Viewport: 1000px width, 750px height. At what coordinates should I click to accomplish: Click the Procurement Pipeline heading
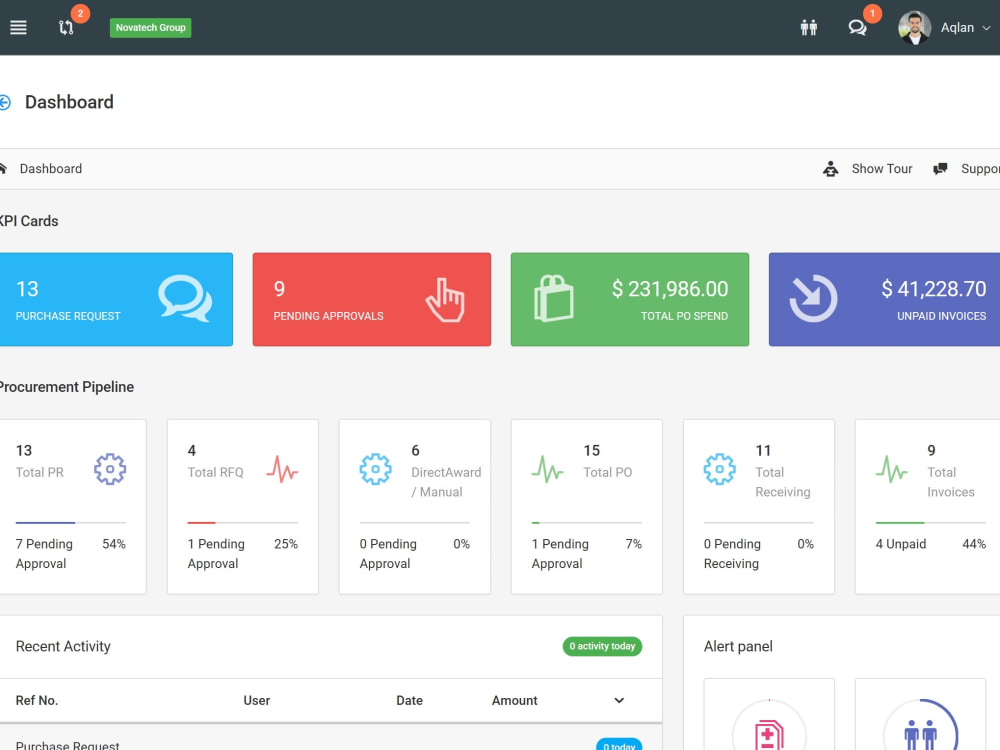[x=66, y=386]
